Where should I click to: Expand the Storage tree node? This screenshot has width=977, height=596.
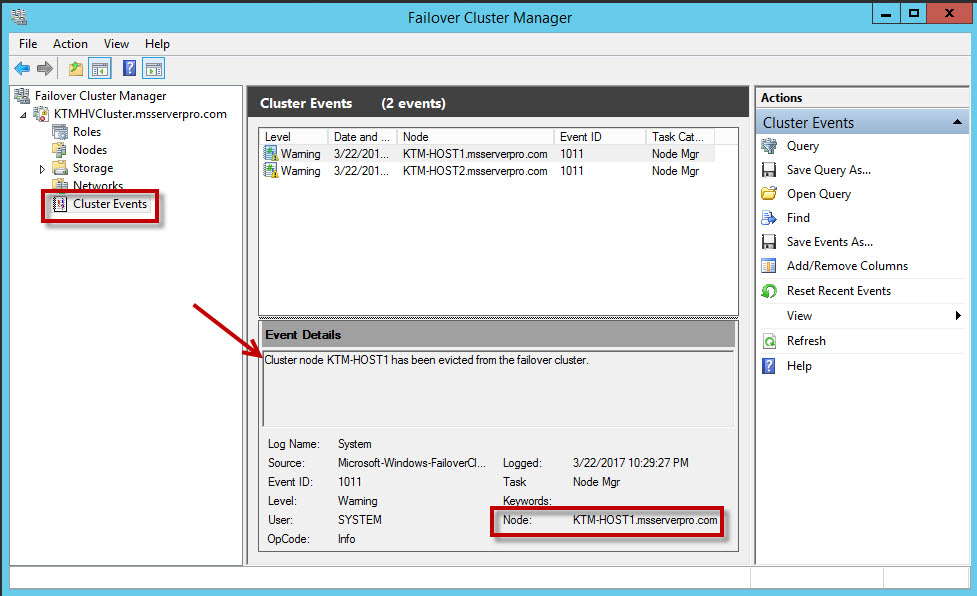[x=42, y=169]
